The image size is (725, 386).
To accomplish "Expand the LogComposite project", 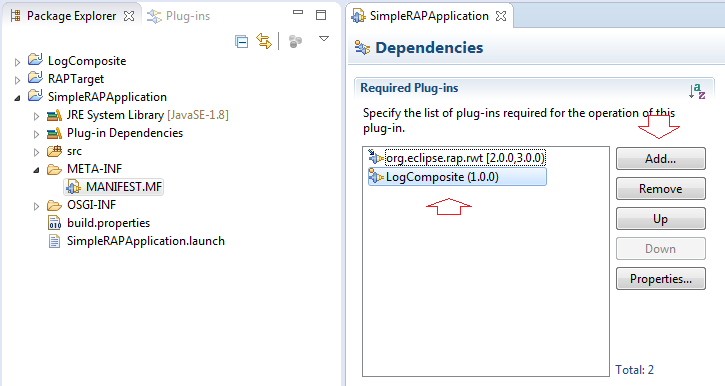I will click(x=17, y=62).
